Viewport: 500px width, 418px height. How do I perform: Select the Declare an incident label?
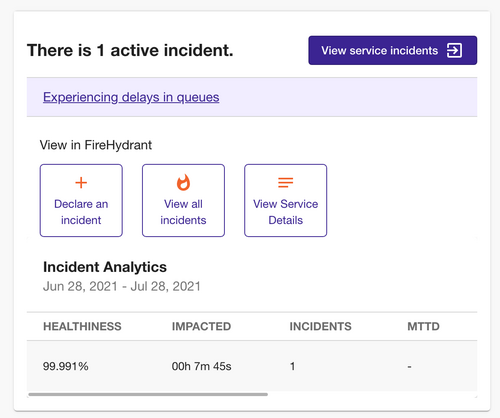click(x=81, y=212)
